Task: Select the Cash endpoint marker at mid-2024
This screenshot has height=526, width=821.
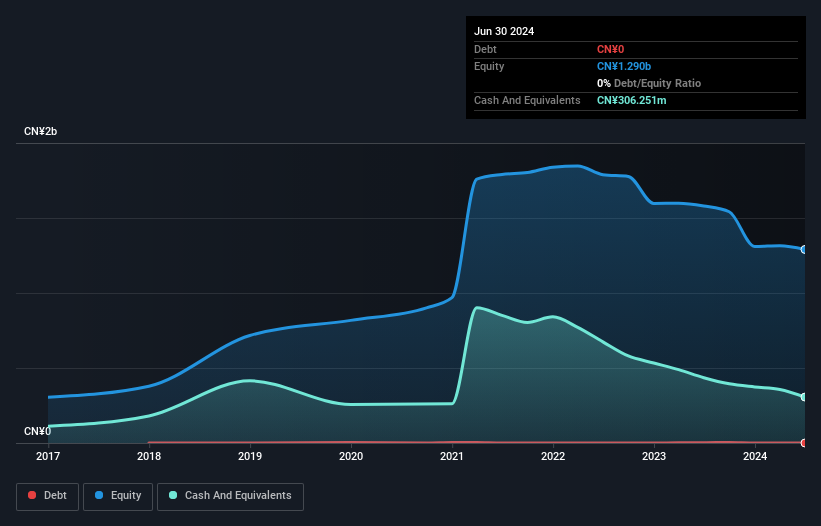Action: pyautogui.click(x=804, y=397)
